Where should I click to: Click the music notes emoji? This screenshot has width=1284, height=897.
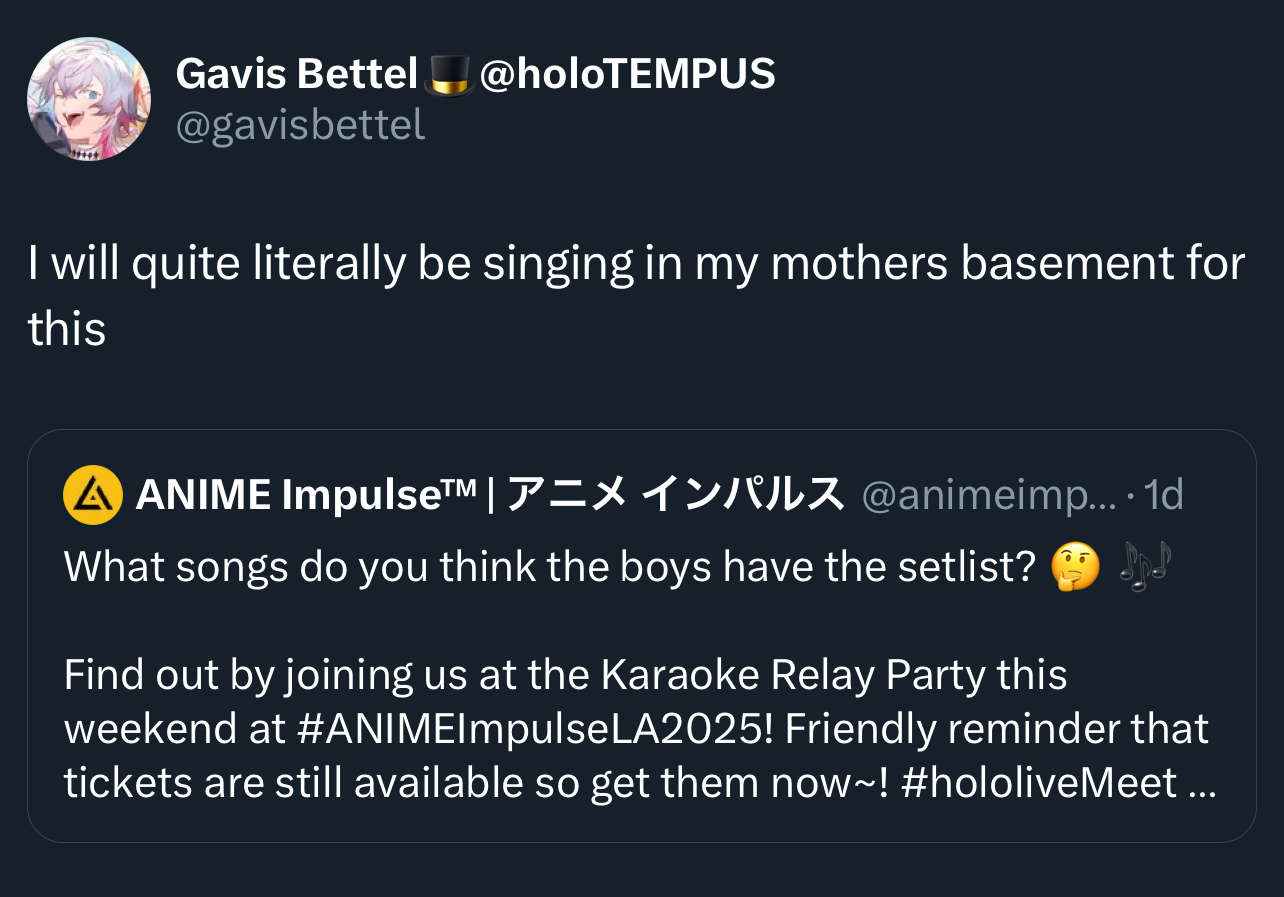pyautogui.click(x=1144, y=567)
